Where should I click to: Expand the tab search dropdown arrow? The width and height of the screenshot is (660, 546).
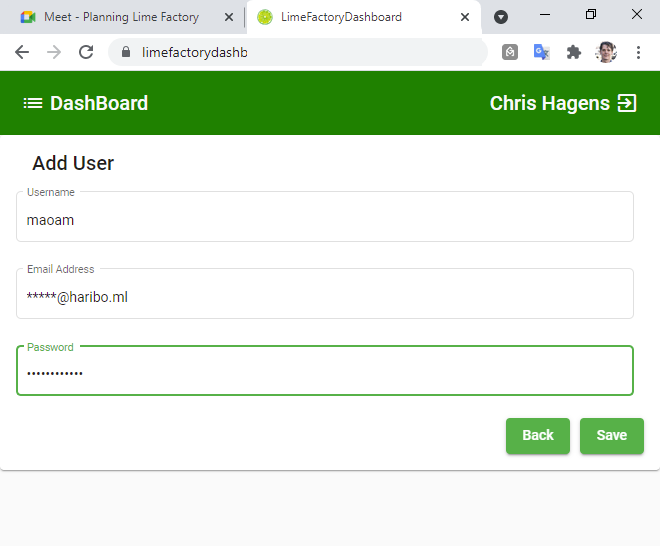(501, 17)
